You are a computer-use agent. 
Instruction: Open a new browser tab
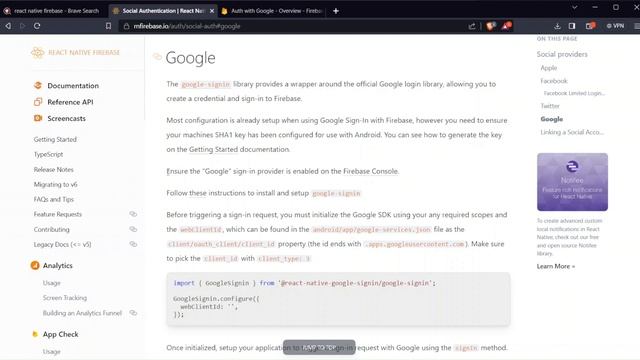[336, 11]
